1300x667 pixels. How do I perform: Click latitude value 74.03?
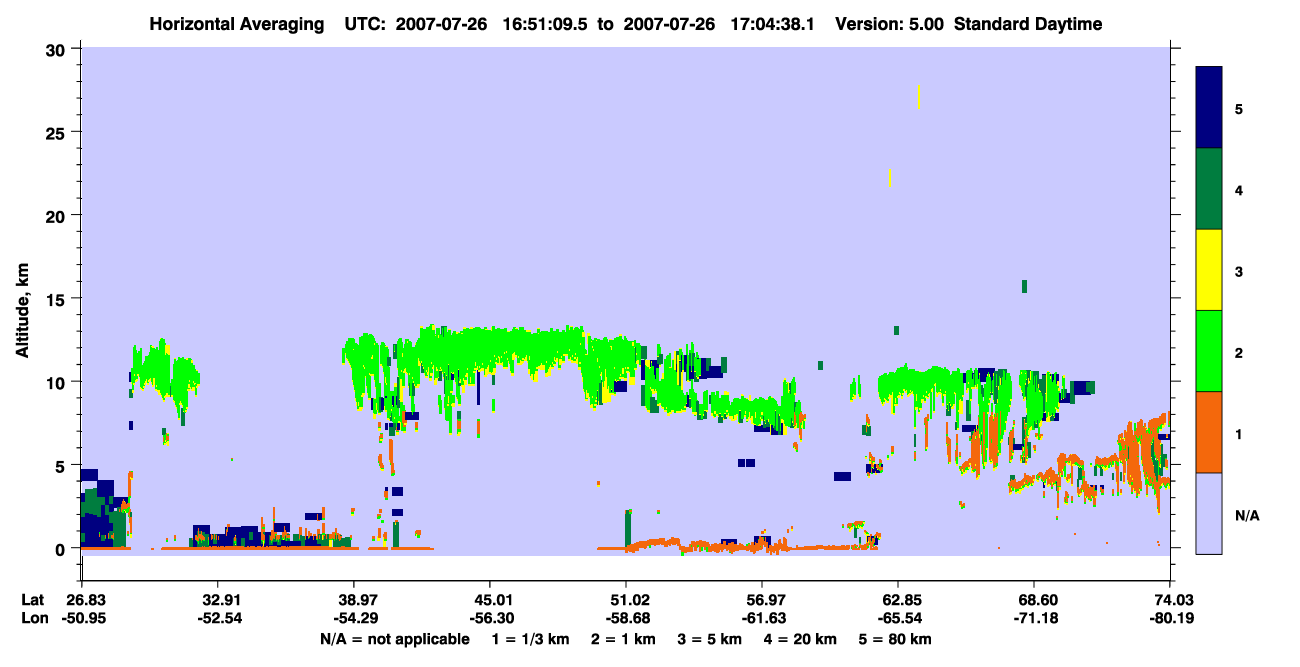point(1170,600)
